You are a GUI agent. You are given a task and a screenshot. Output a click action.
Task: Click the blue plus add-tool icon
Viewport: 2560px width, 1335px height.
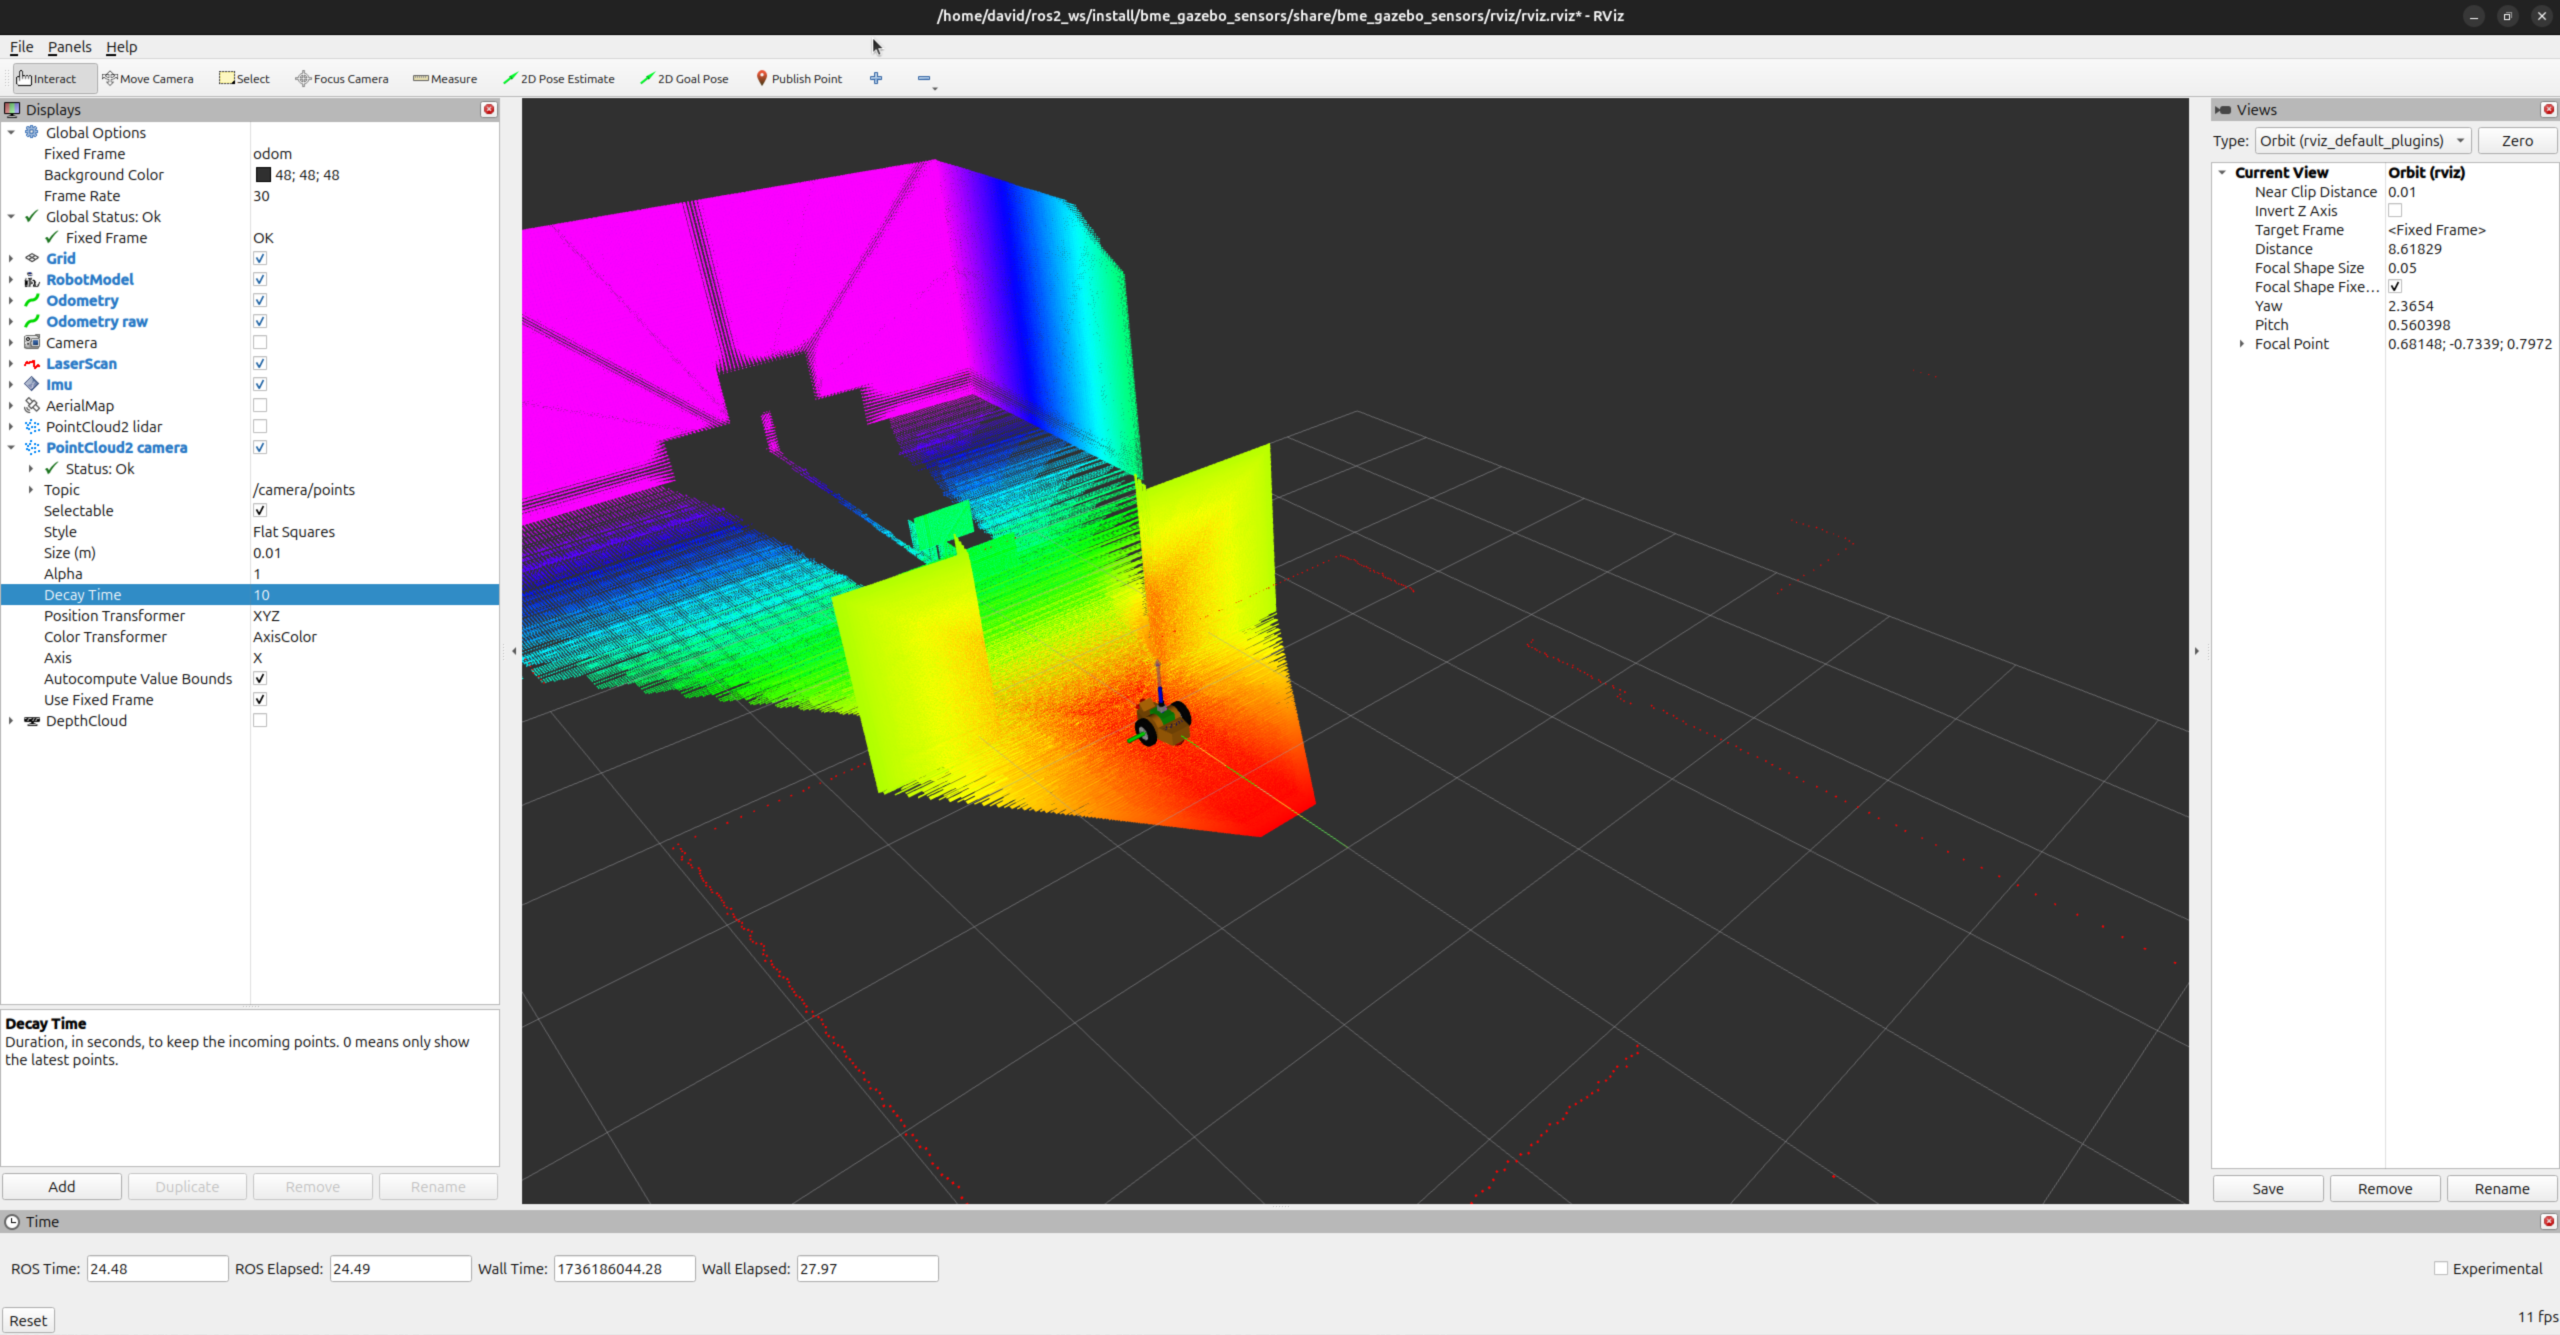click(876, 78)
